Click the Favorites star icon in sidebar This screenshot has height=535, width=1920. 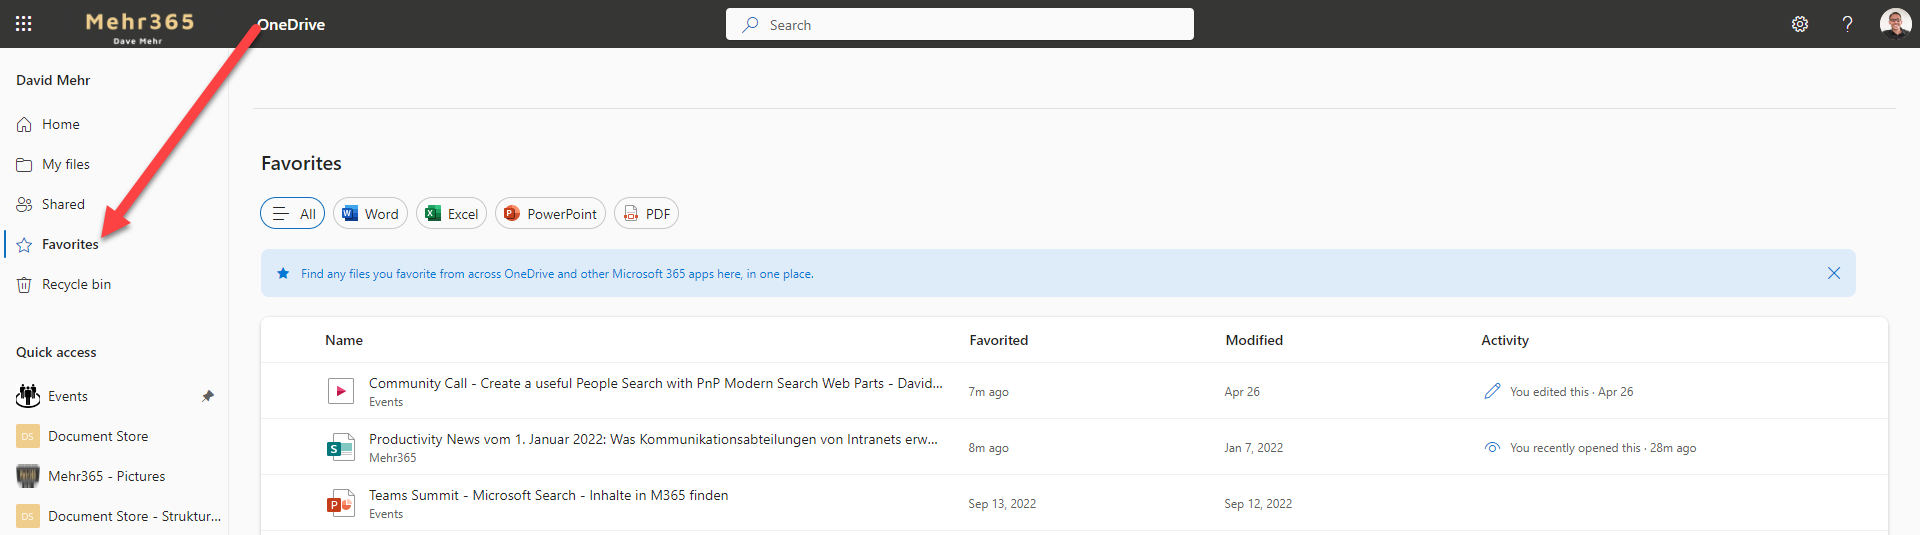24,245
